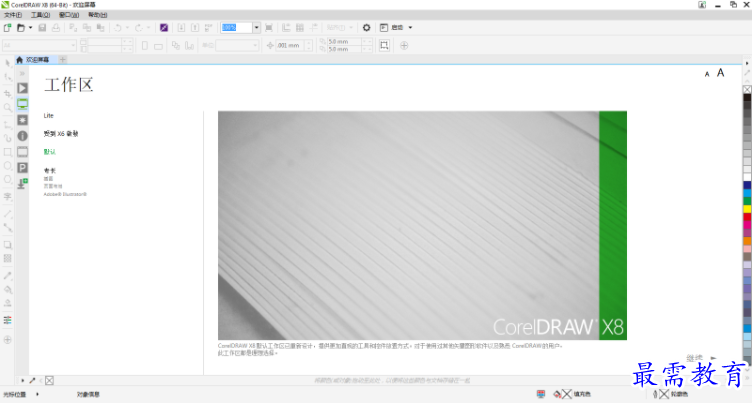Viewport: 754px width, 406px height.
Task: Open the File menu (文件)
Action: pos(13,15)
